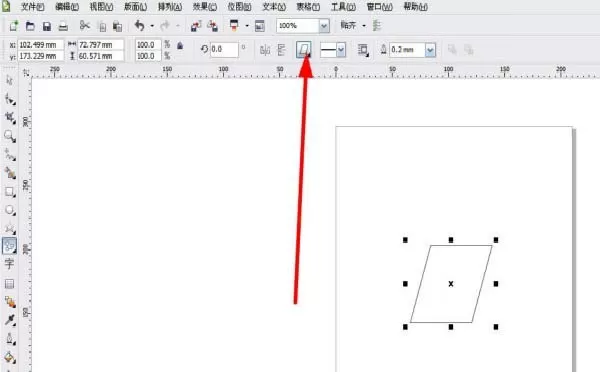Open the 帮助 menu
The height and width of the screenshot is (372, 600).
[416, 7]
